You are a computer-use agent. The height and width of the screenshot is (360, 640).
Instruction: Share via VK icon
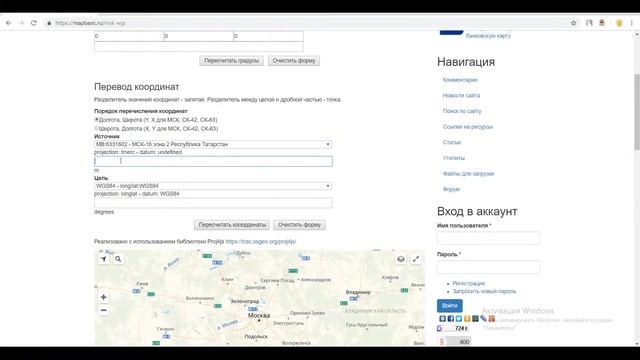coord(443,318)
